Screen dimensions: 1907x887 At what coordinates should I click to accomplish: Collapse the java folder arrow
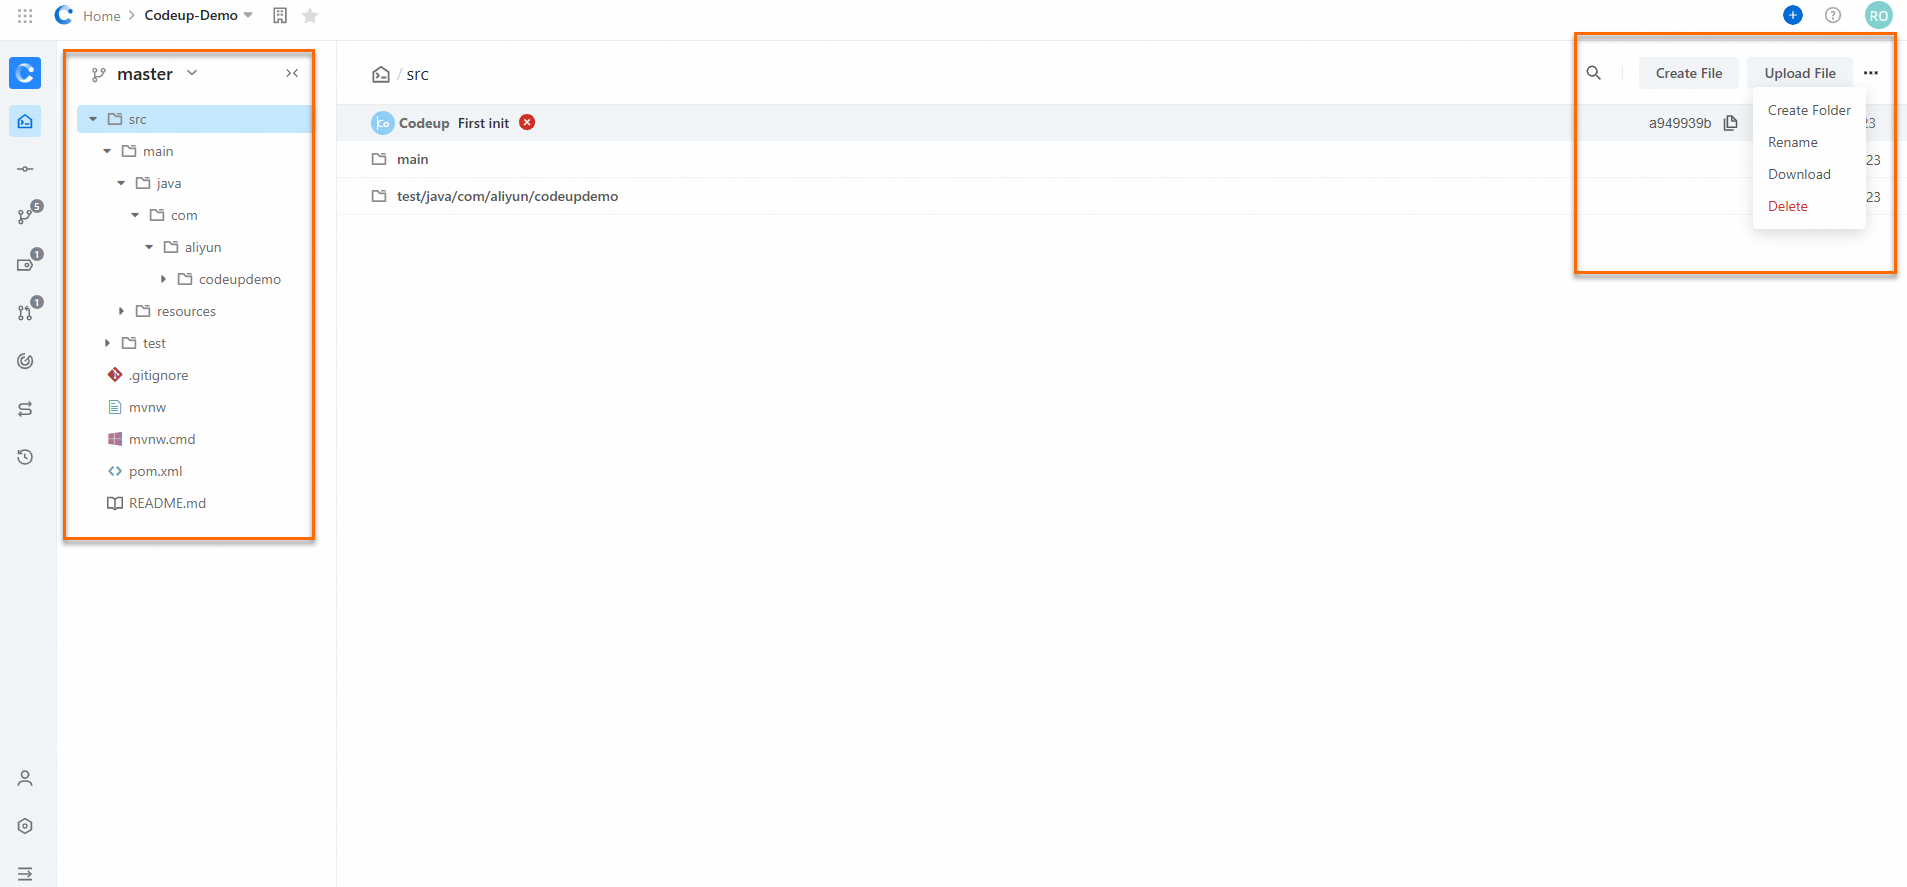[121, 183]
